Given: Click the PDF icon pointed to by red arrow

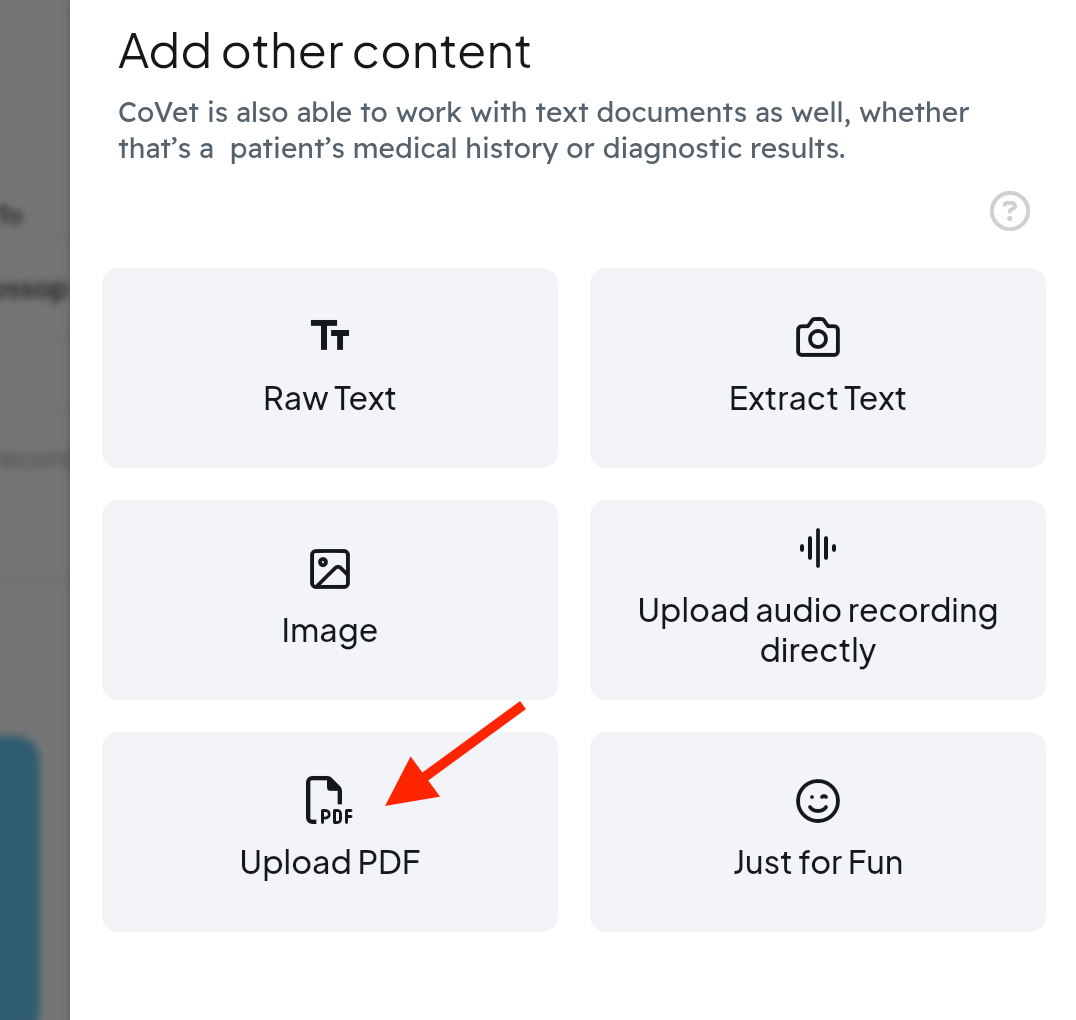Looking at the screenshot, I should coord(330,800).
